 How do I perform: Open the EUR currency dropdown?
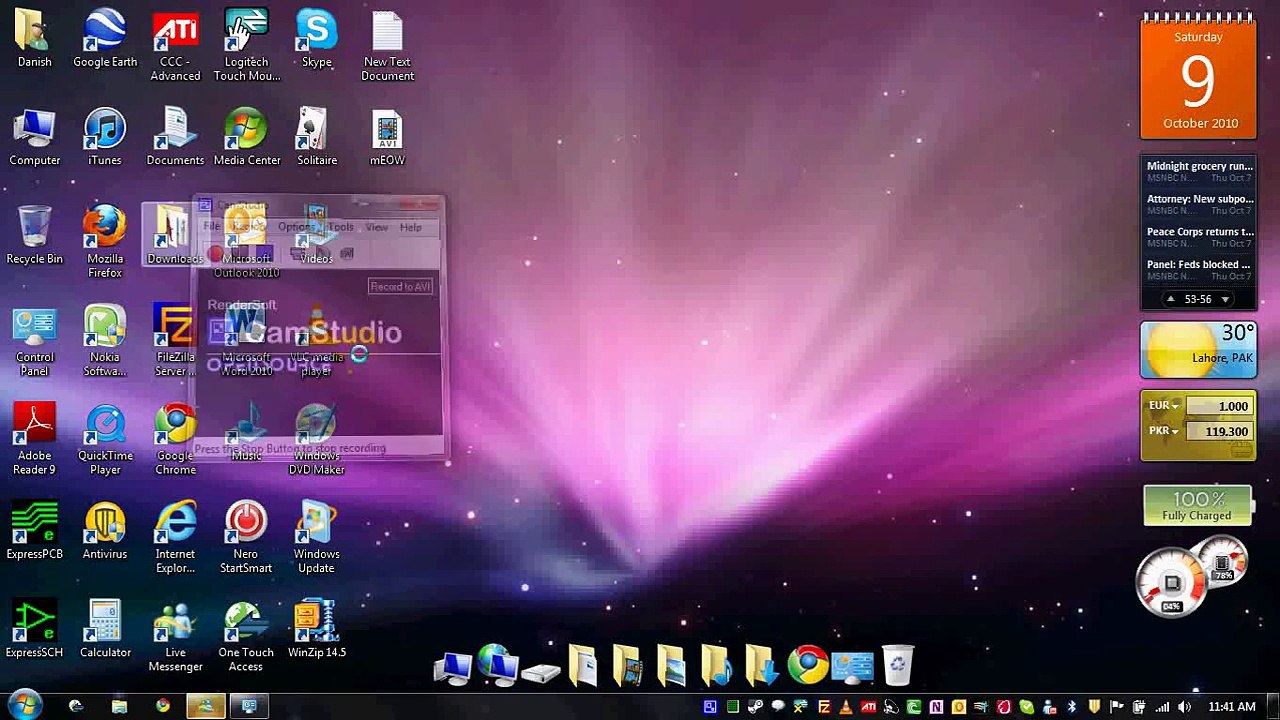tap(1163, 406)
